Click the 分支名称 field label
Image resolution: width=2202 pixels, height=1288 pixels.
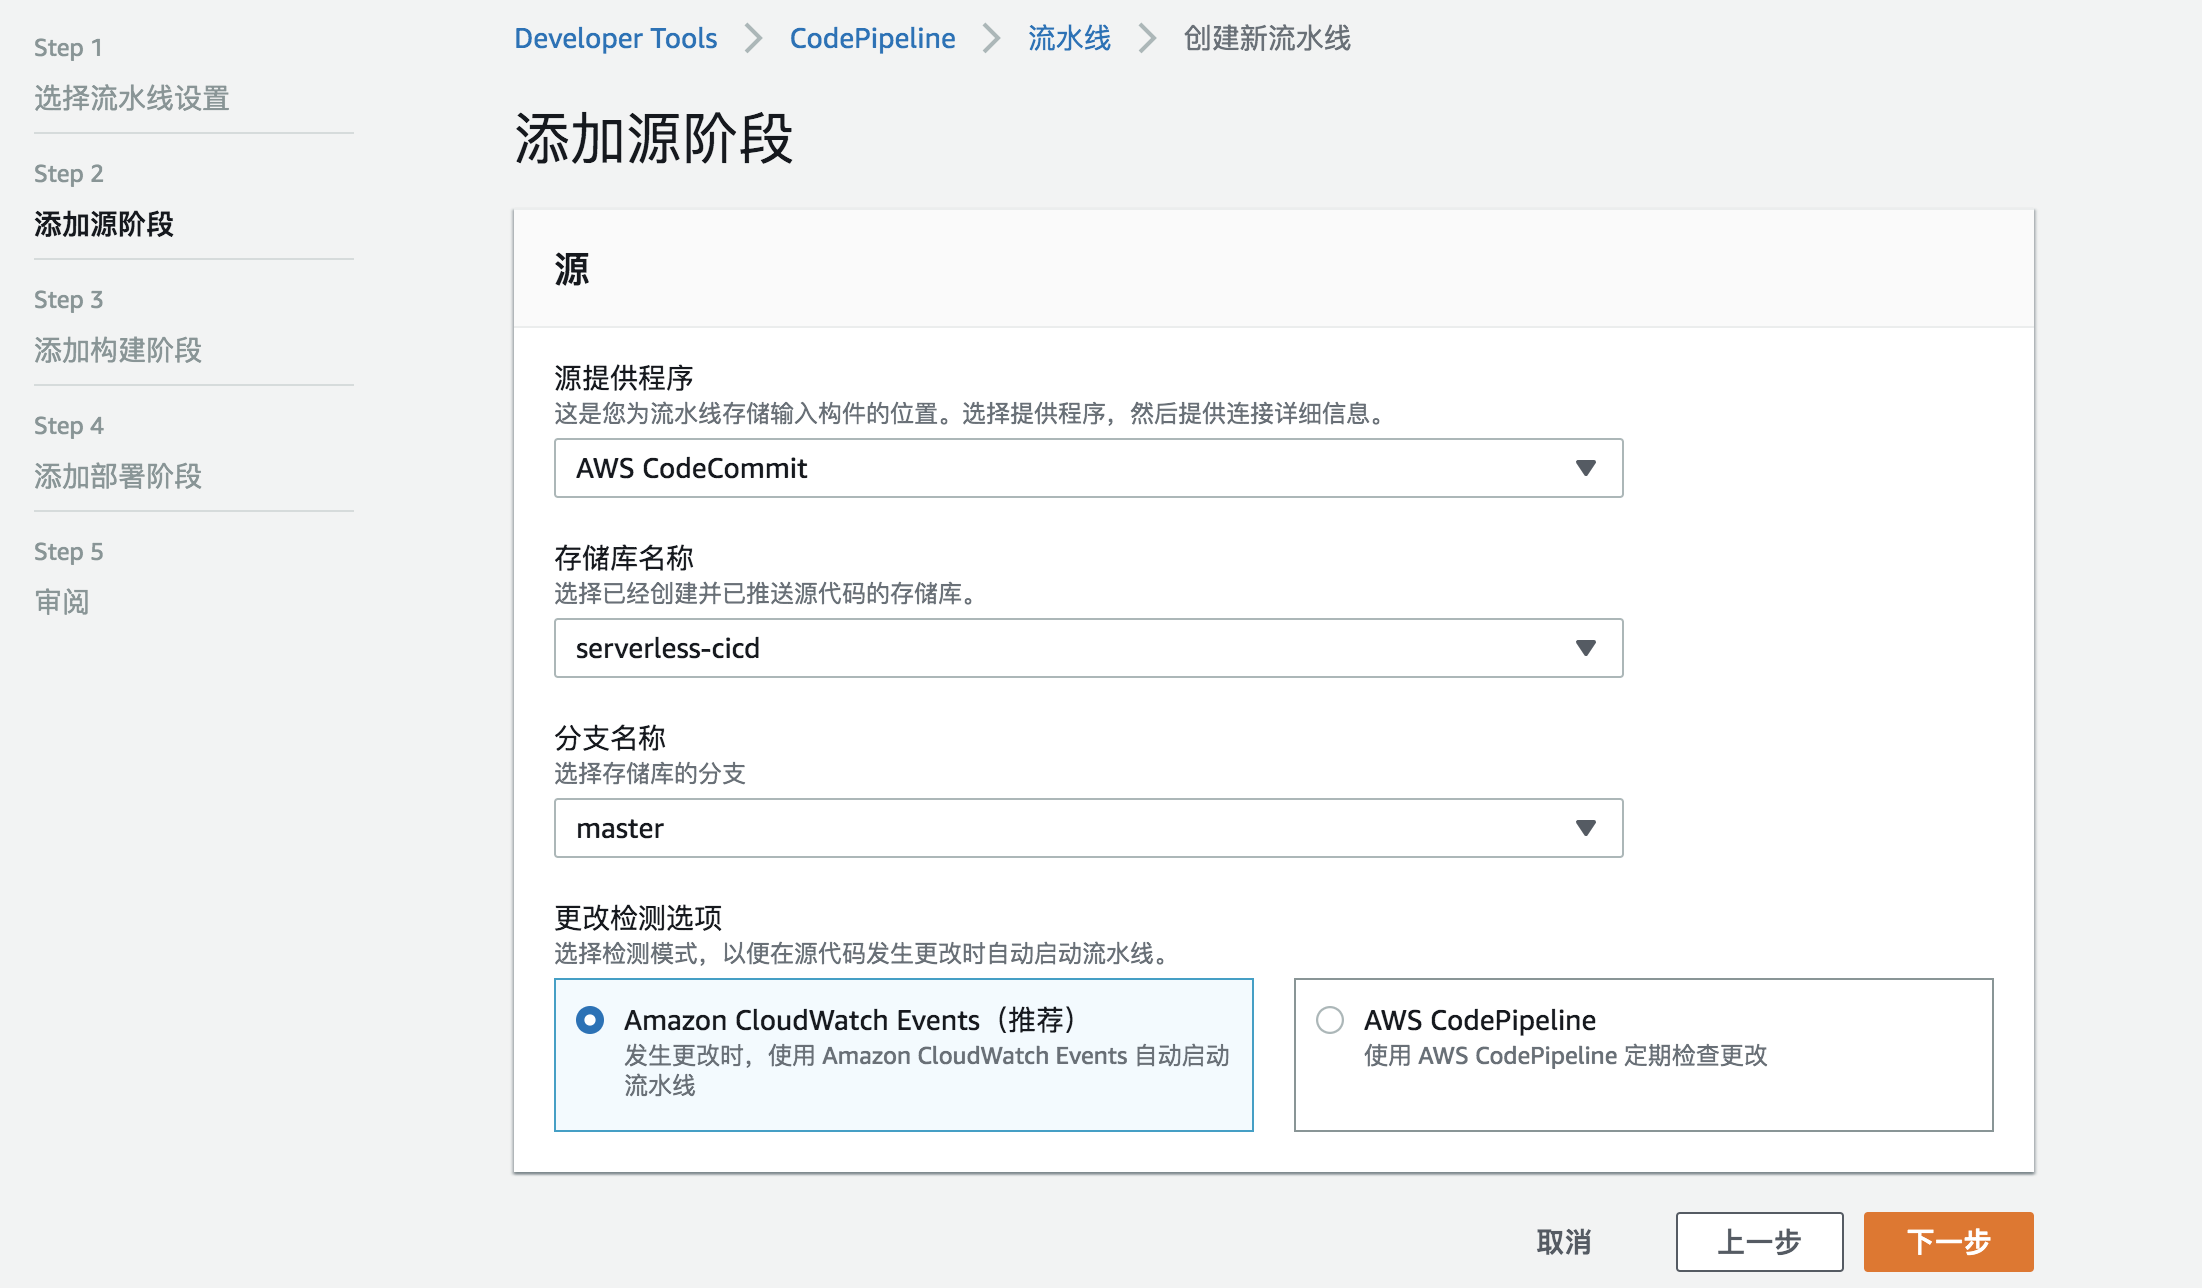(610, 738)
